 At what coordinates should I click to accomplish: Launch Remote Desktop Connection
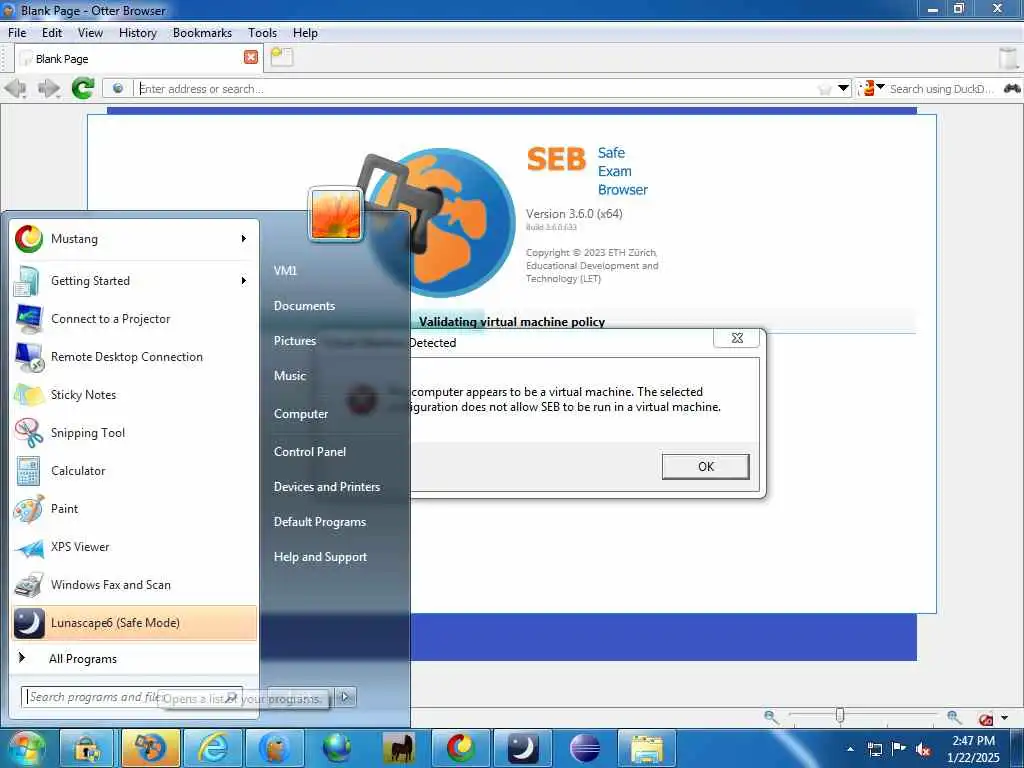134,357
